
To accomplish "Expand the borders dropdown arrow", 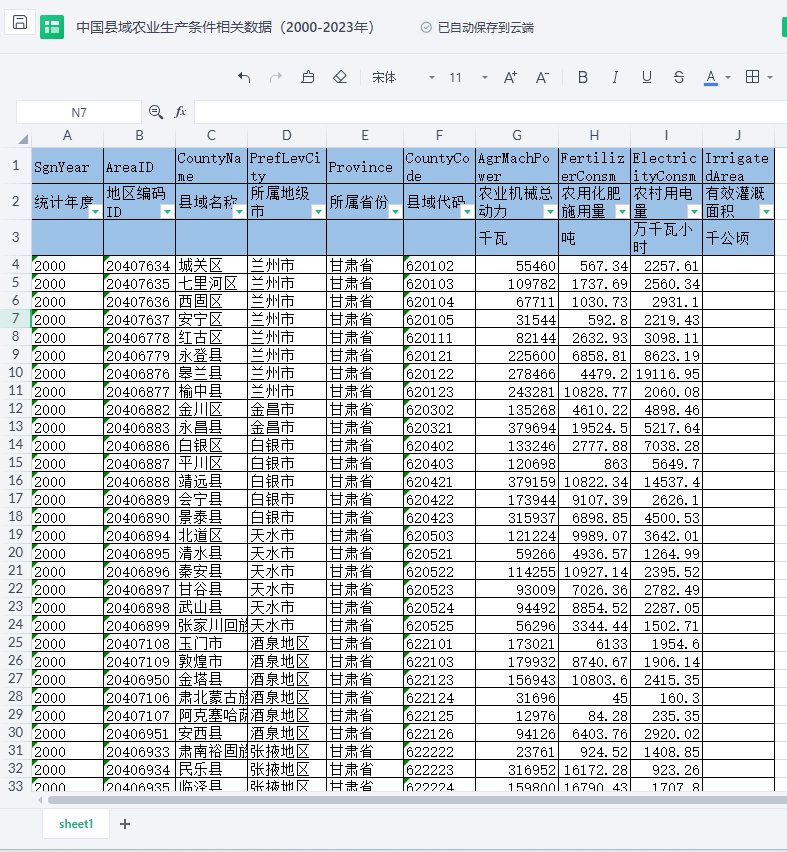I will tap(771, 77).
